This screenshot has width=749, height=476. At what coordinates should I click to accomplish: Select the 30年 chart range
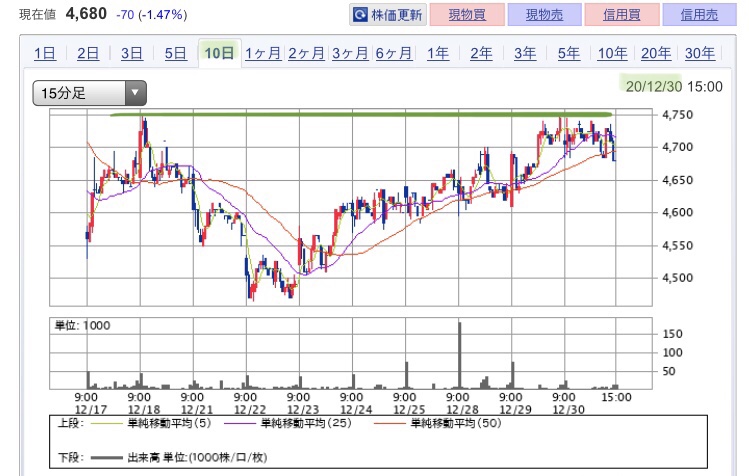point(700,53)
